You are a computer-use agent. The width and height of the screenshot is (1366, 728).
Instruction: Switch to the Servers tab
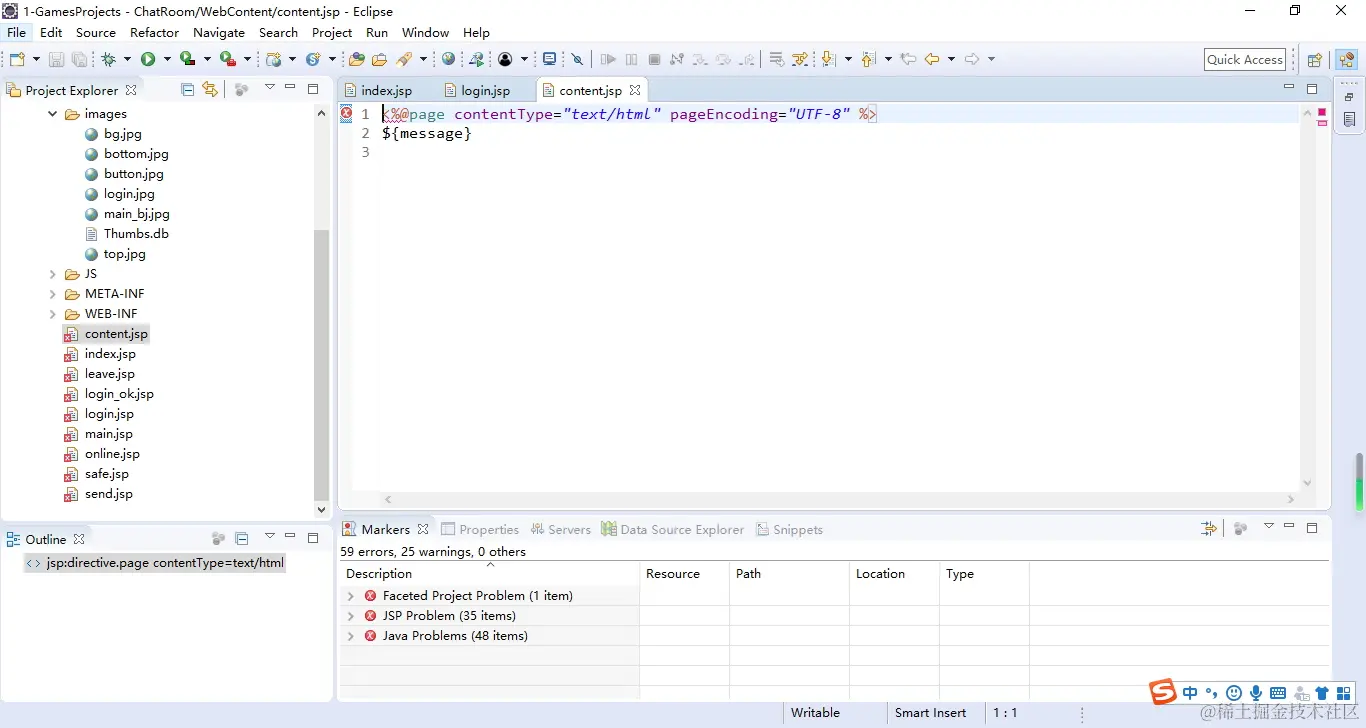[560, 529]
